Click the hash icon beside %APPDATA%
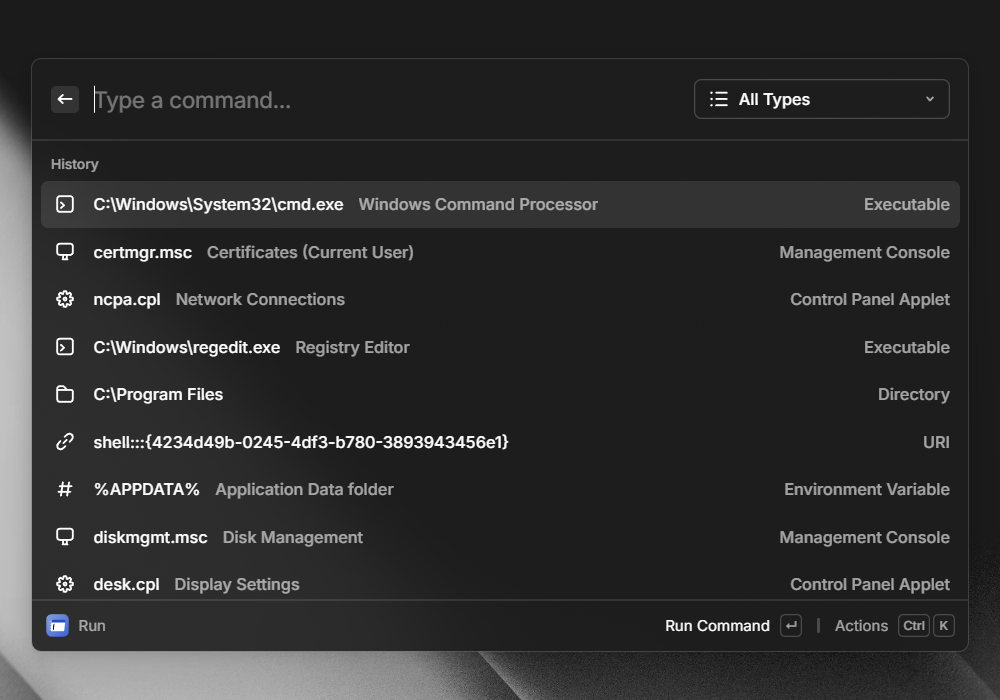This screenshot has height=700, width=1000. pyautogui.click(x=65, y=489)
